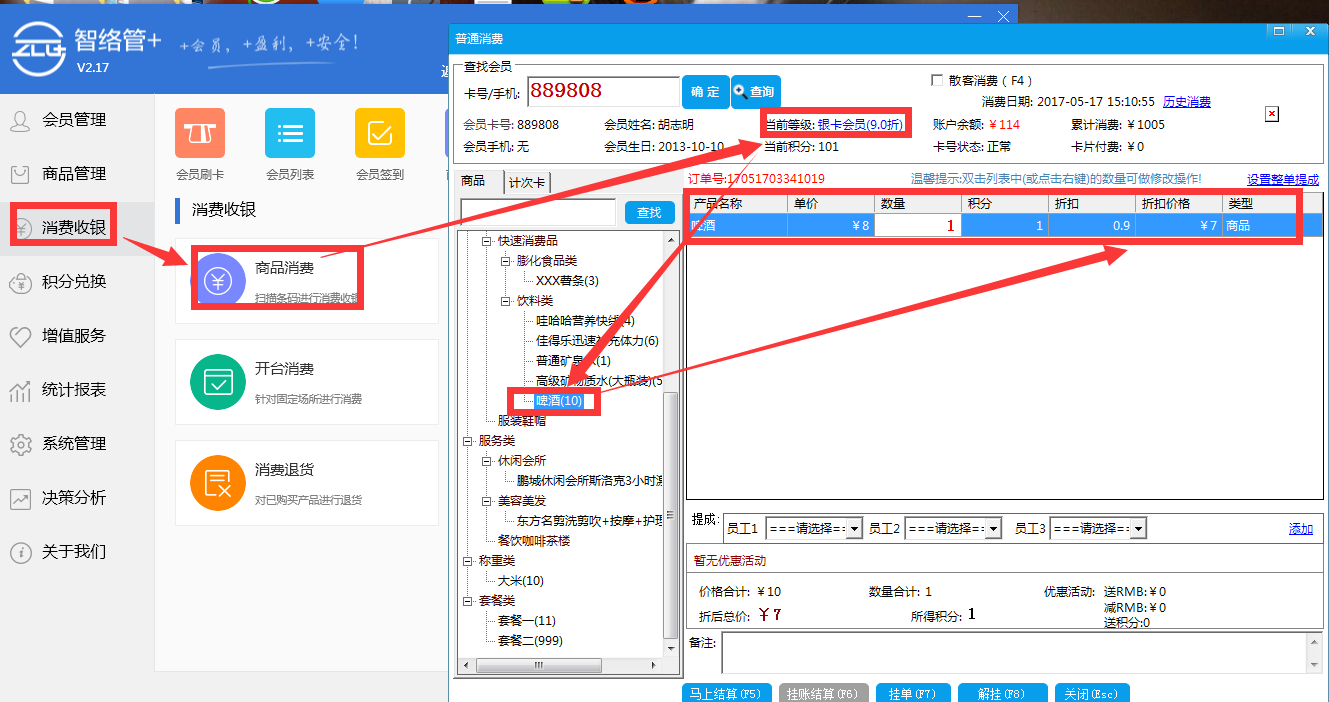Open the 员工1 commission dropdown

pyautogui.click(x=854, y=529)
